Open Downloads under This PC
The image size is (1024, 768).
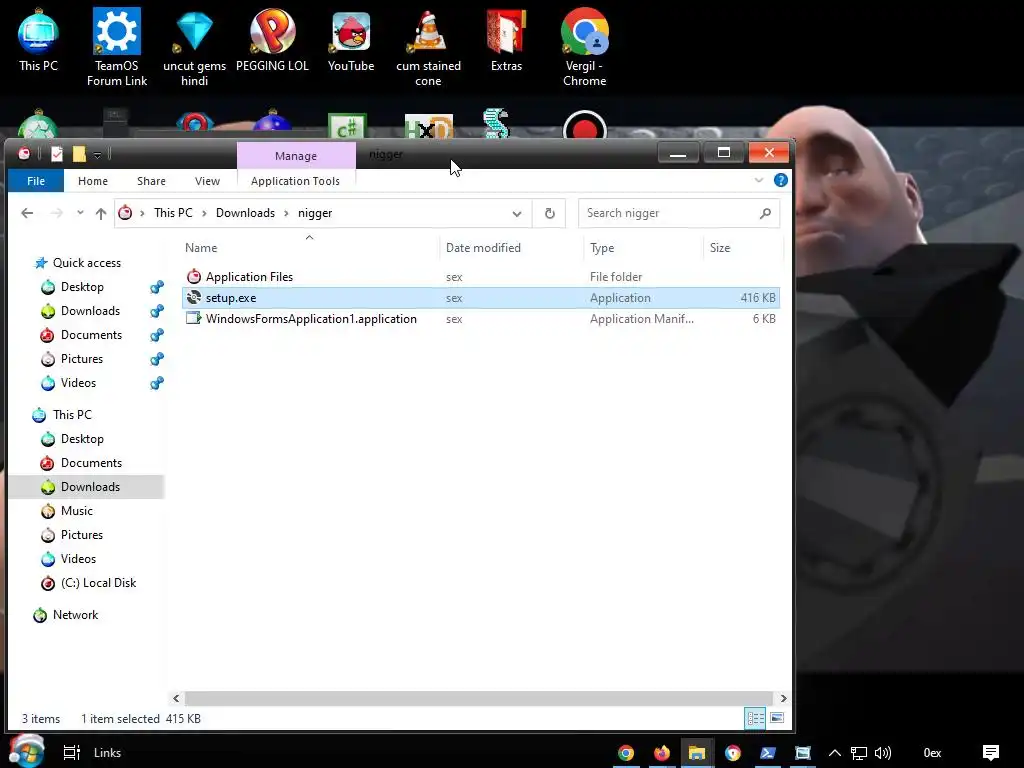pos(90,487)
